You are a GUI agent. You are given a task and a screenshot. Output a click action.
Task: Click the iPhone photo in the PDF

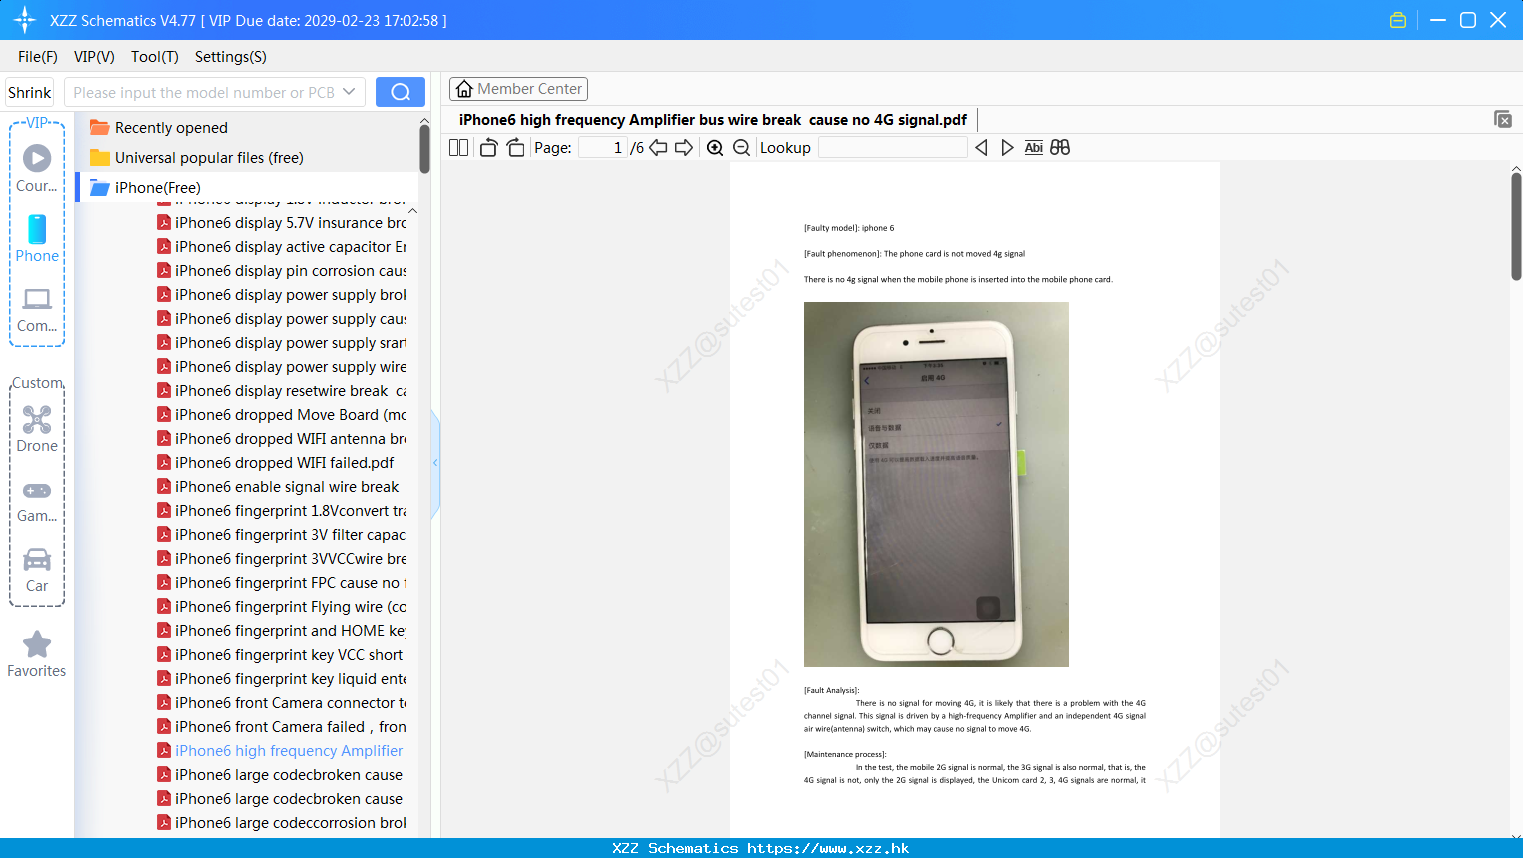tap(936, 484)
